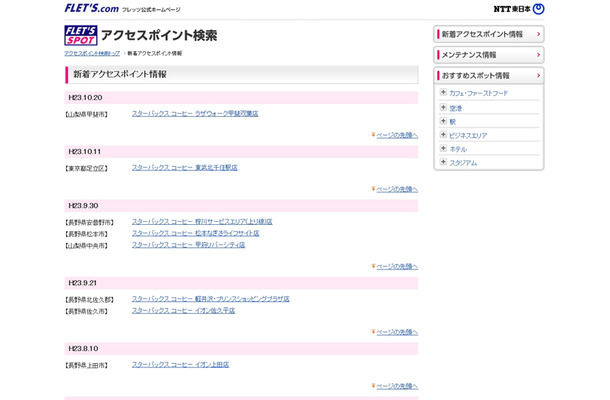Click the NTT東日本 logo
Viewport: 610px width, 400px height.
pos(519,9)
